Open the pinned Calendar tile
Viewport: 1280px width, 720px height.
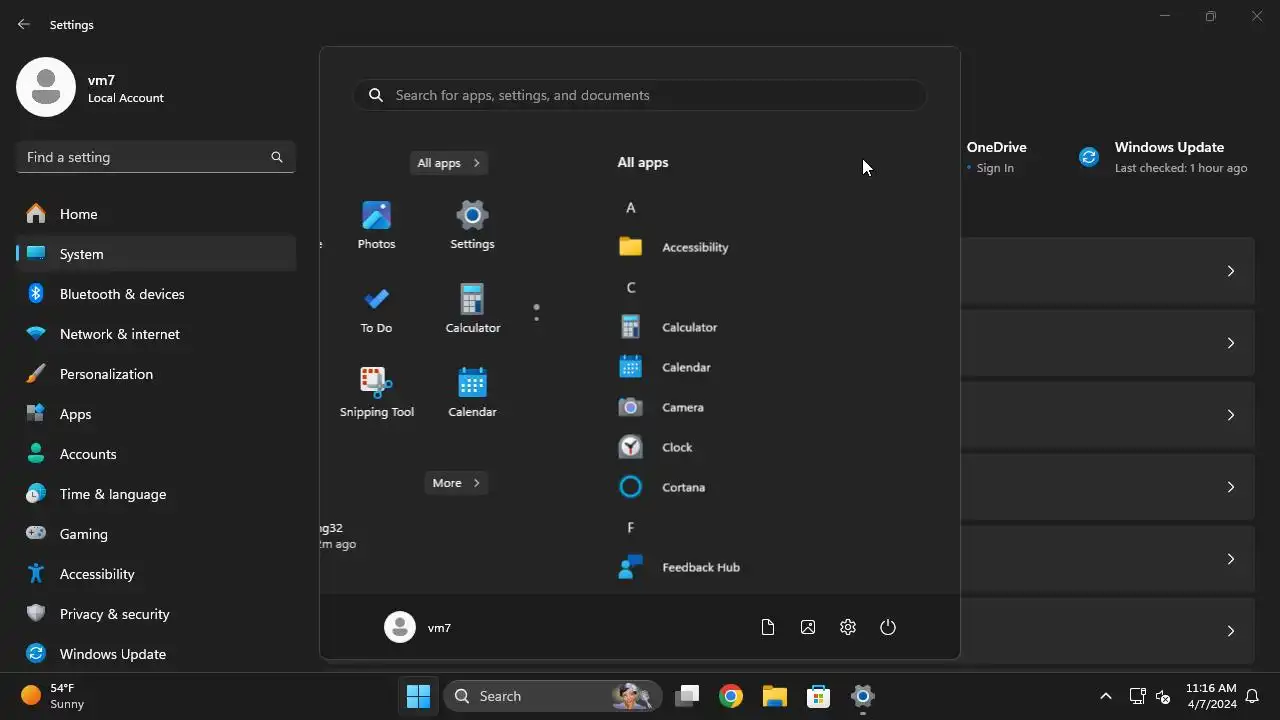472,393
